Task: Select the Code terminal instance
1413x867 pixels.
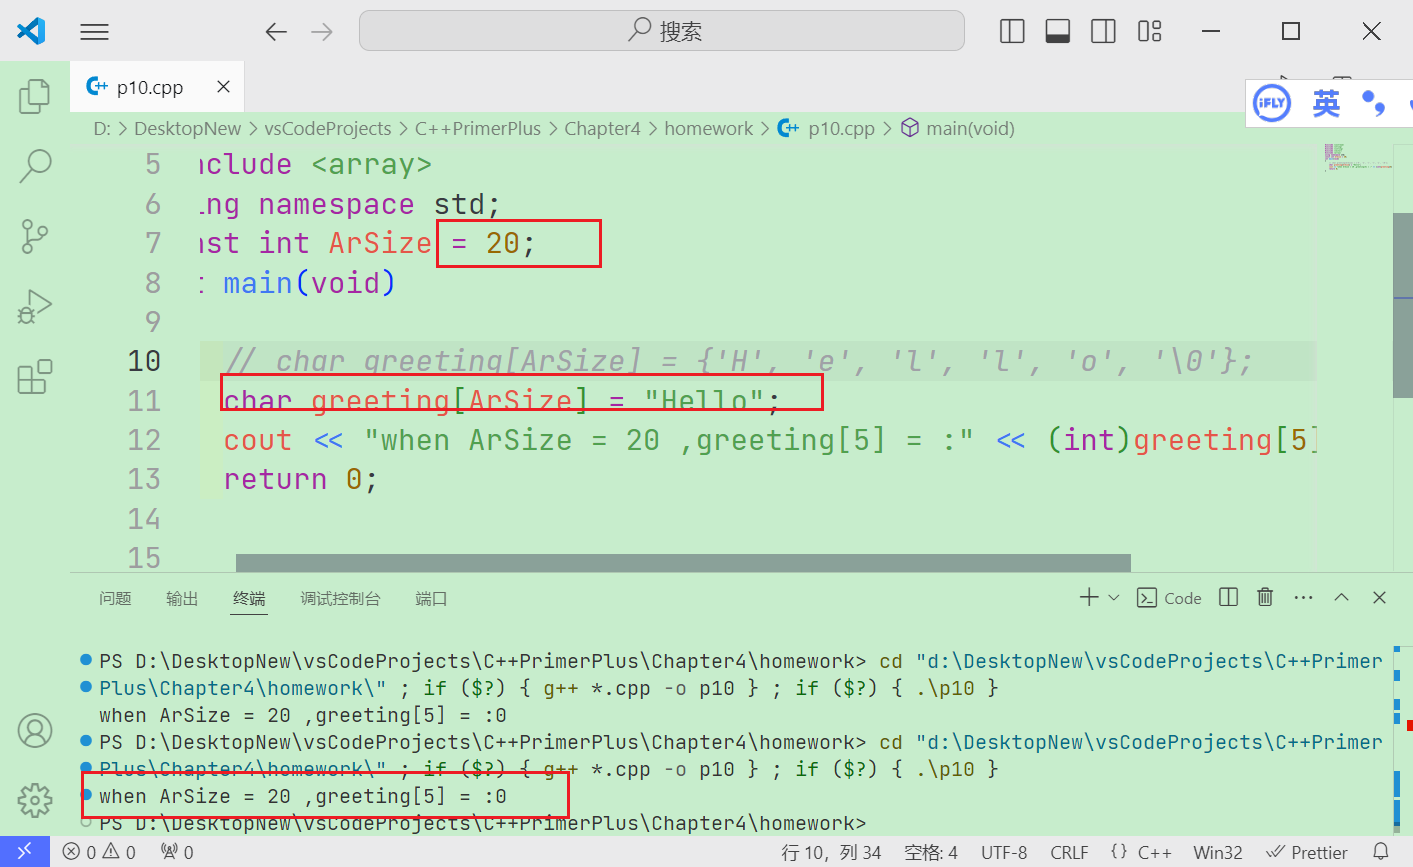Action: [1170, 598]
